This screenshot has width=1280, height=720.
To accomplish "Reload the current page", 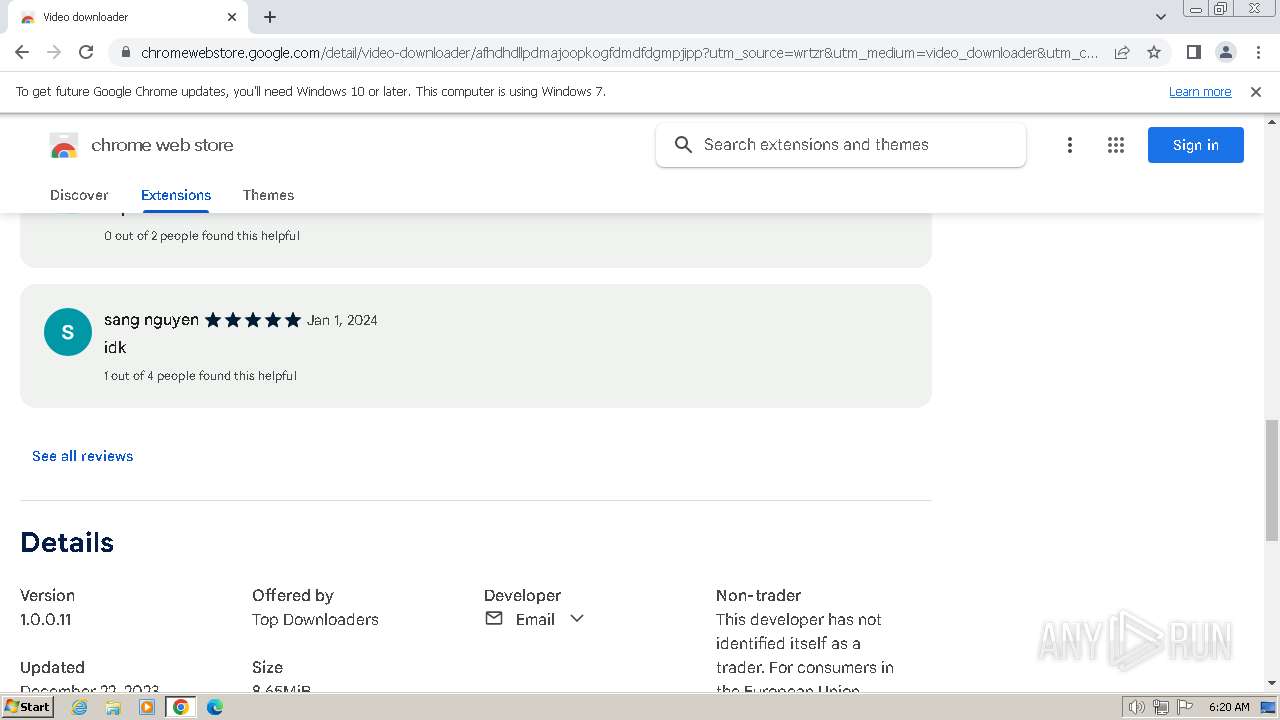I will tap(86, 52).
